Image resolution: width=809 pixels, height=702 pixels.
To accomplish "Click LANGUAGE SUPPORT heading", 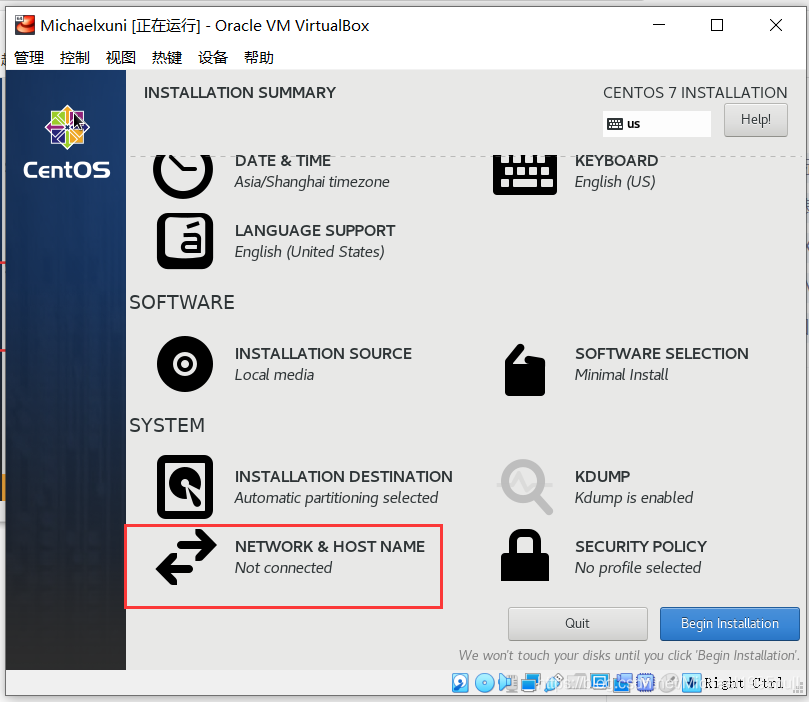I will 315,230.
